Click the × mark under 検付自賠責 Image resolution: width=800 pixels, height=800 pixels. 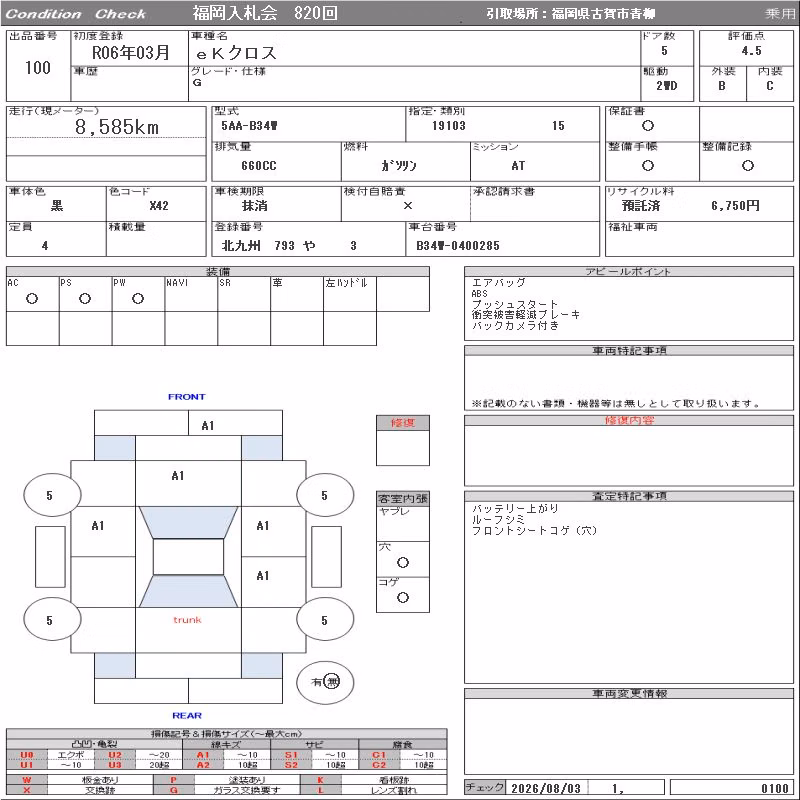tap(408, 206)
